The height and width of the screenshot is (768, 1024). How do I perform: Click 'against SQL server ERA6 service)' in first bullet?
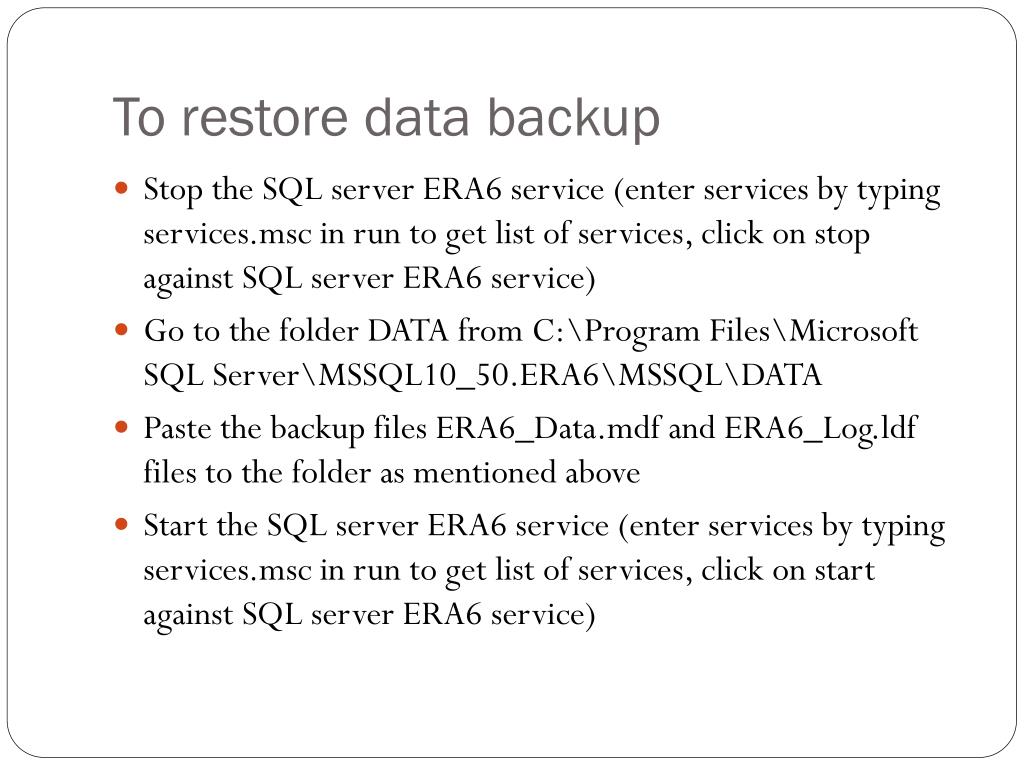tap(370, 280)
